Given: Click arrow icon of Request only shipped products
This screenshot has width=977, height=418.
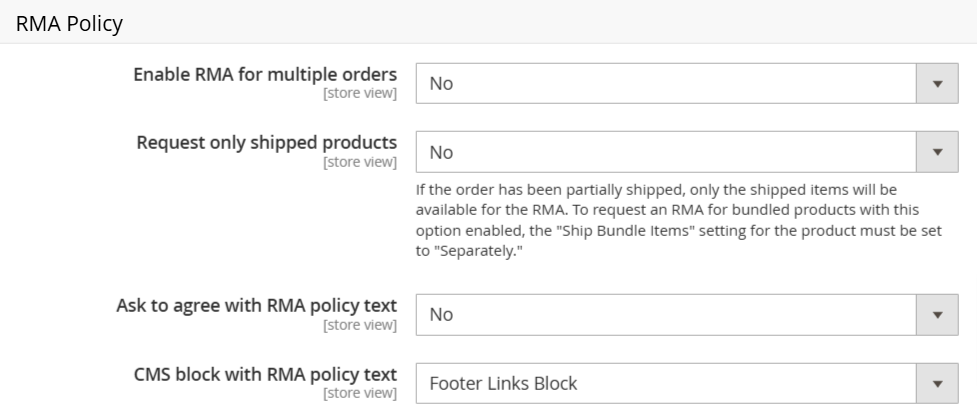Looking at the screenshot, I should point(937,152).
